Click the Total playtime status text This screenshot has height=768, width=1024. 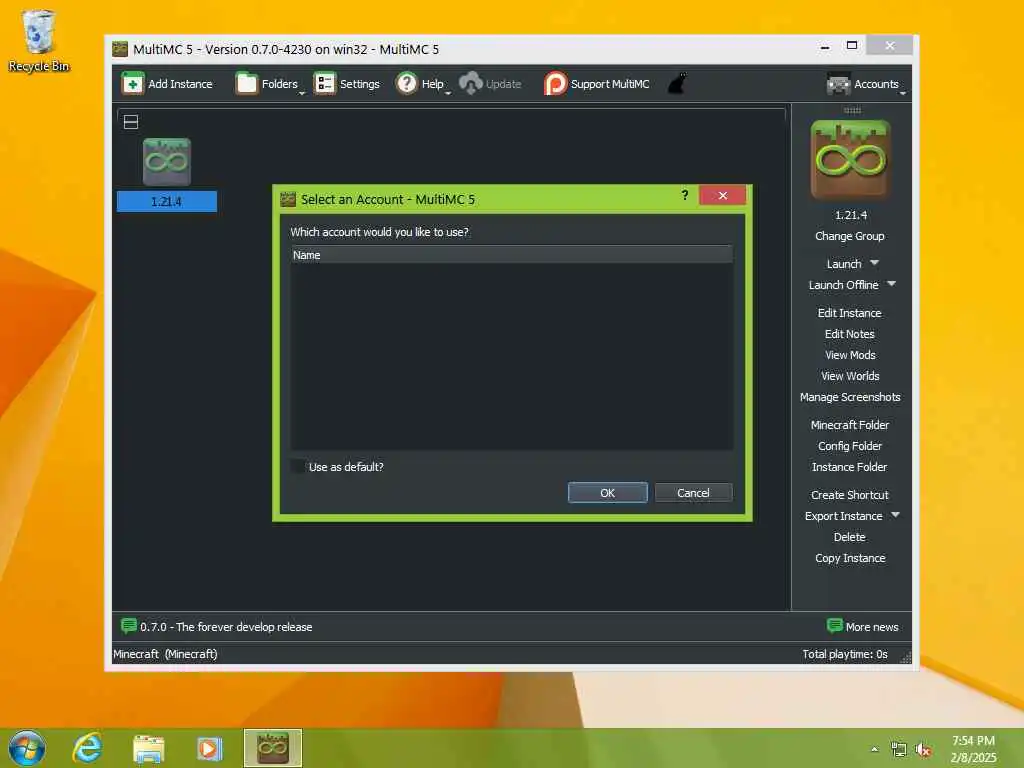tap(844, 654)
